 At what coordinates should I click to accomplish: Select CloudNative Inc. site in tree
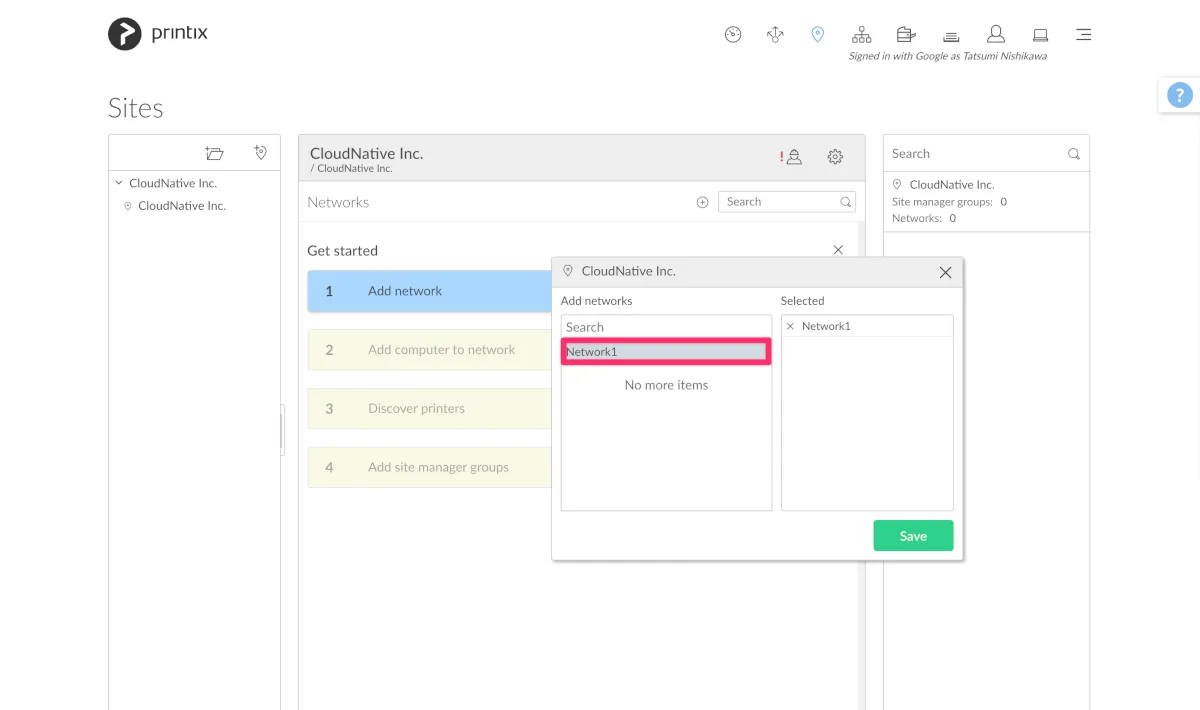[x=181, y=206]
